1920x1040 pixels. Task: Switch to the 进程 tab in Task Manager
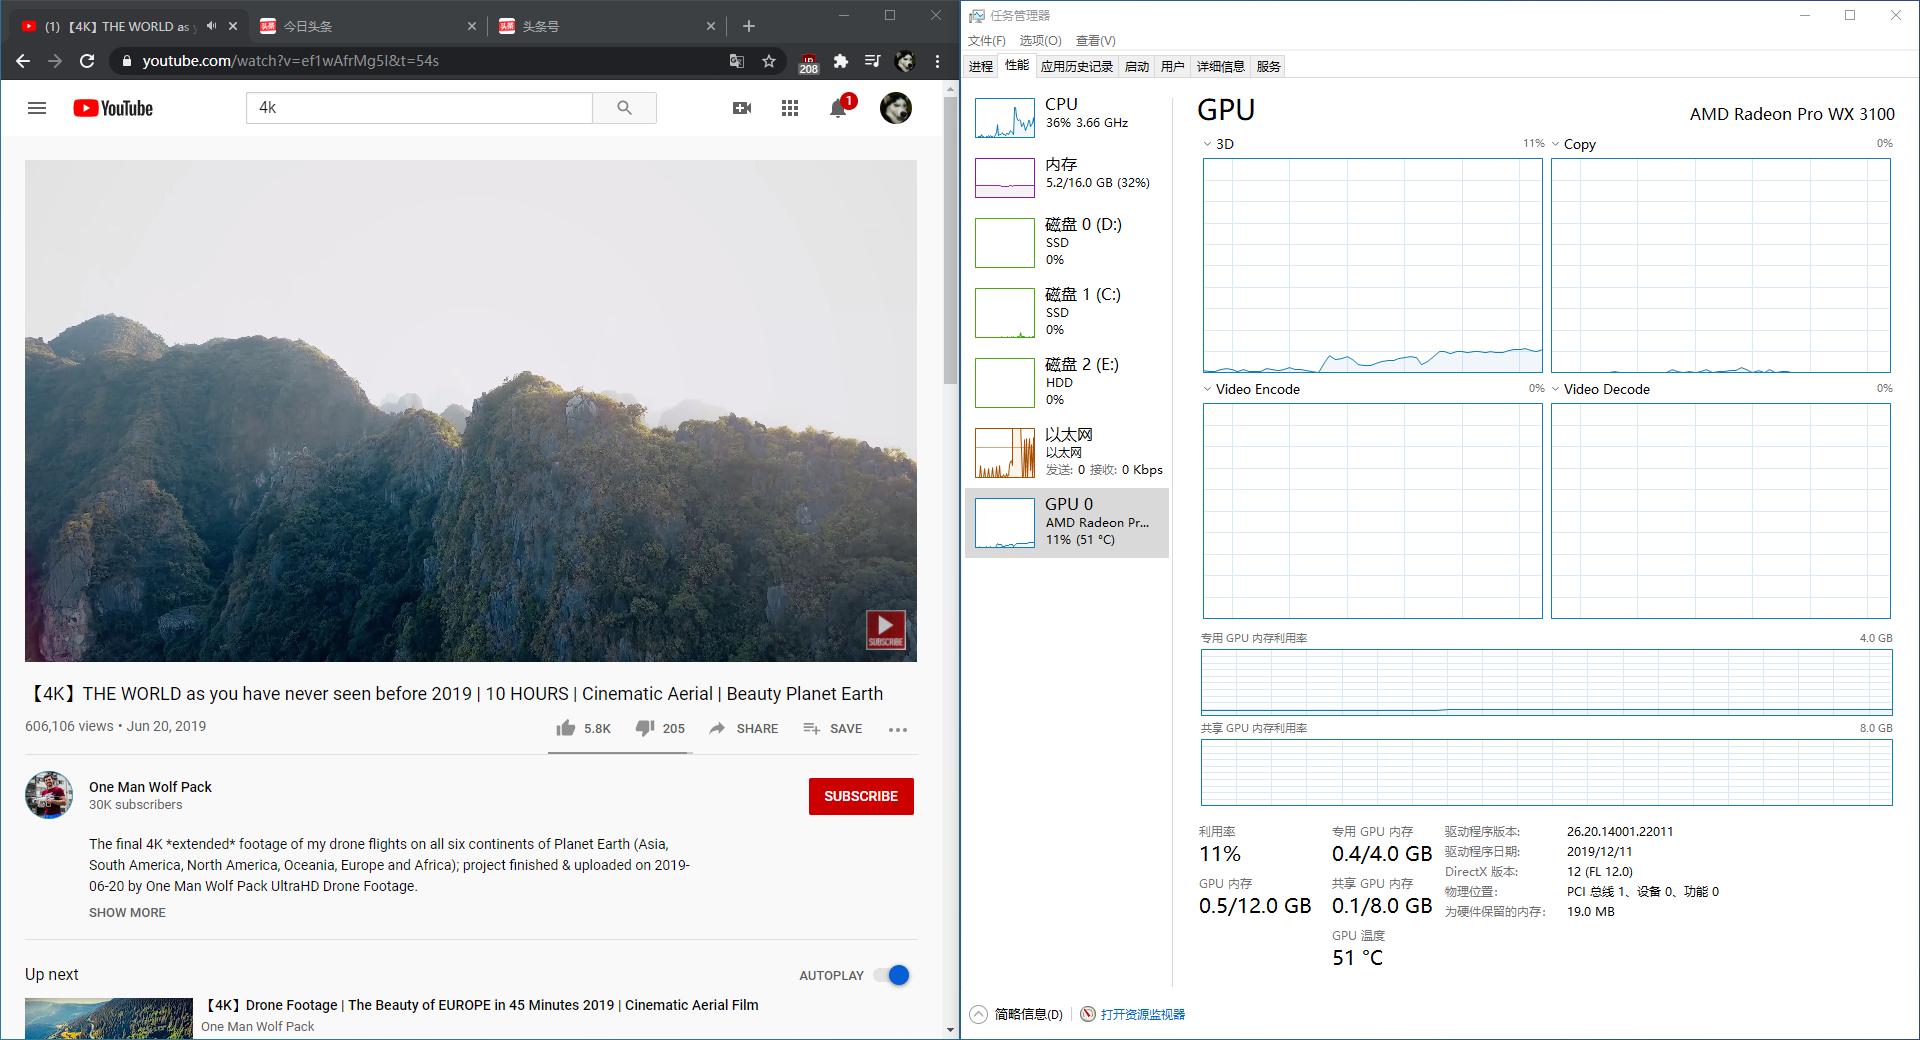coord(981,66)
